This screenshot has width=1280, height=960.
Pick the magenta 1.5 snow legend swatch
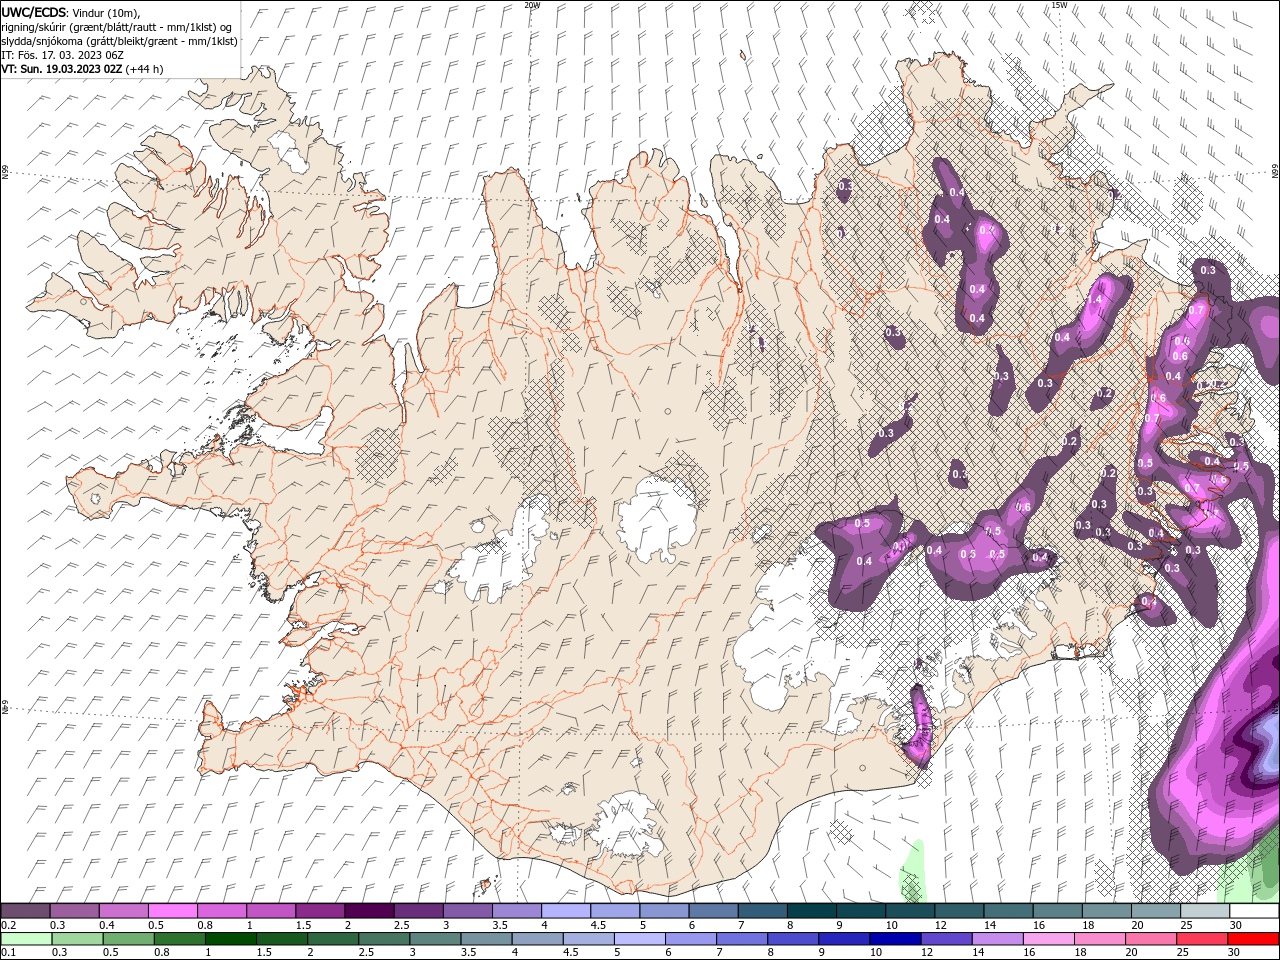(320, 911)
